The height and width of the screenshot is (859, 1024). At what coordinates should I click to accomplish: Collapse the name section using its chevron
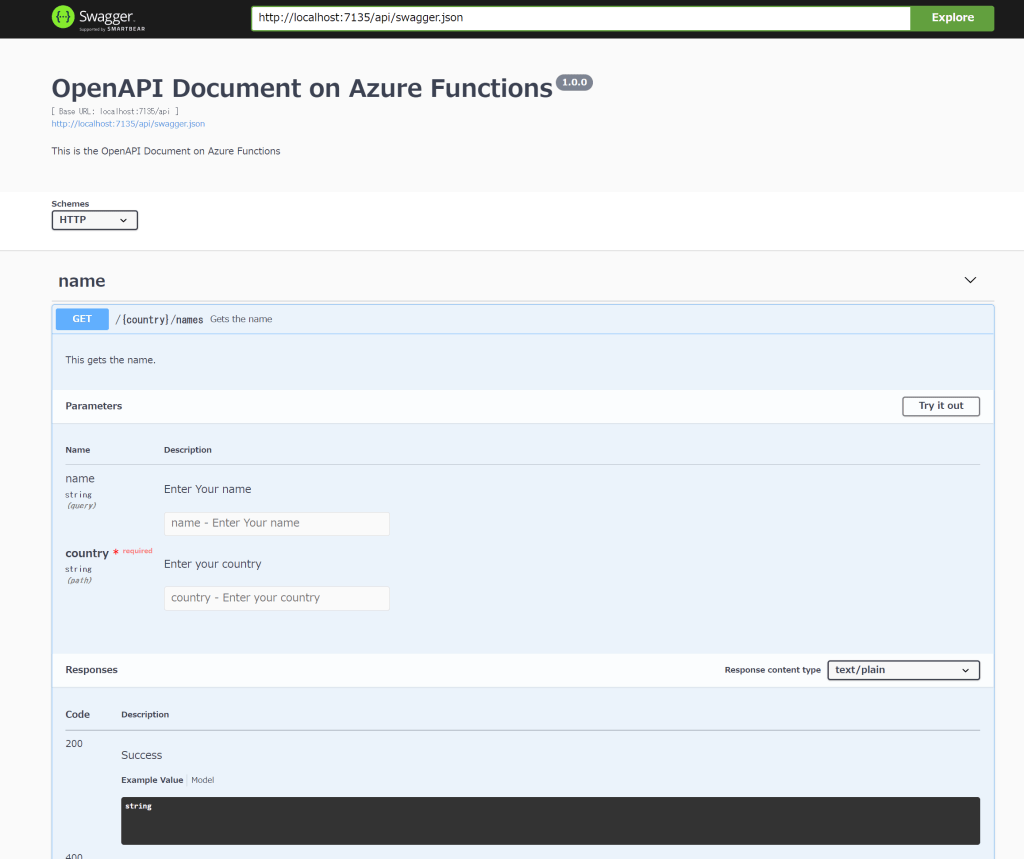pos(969,280)
